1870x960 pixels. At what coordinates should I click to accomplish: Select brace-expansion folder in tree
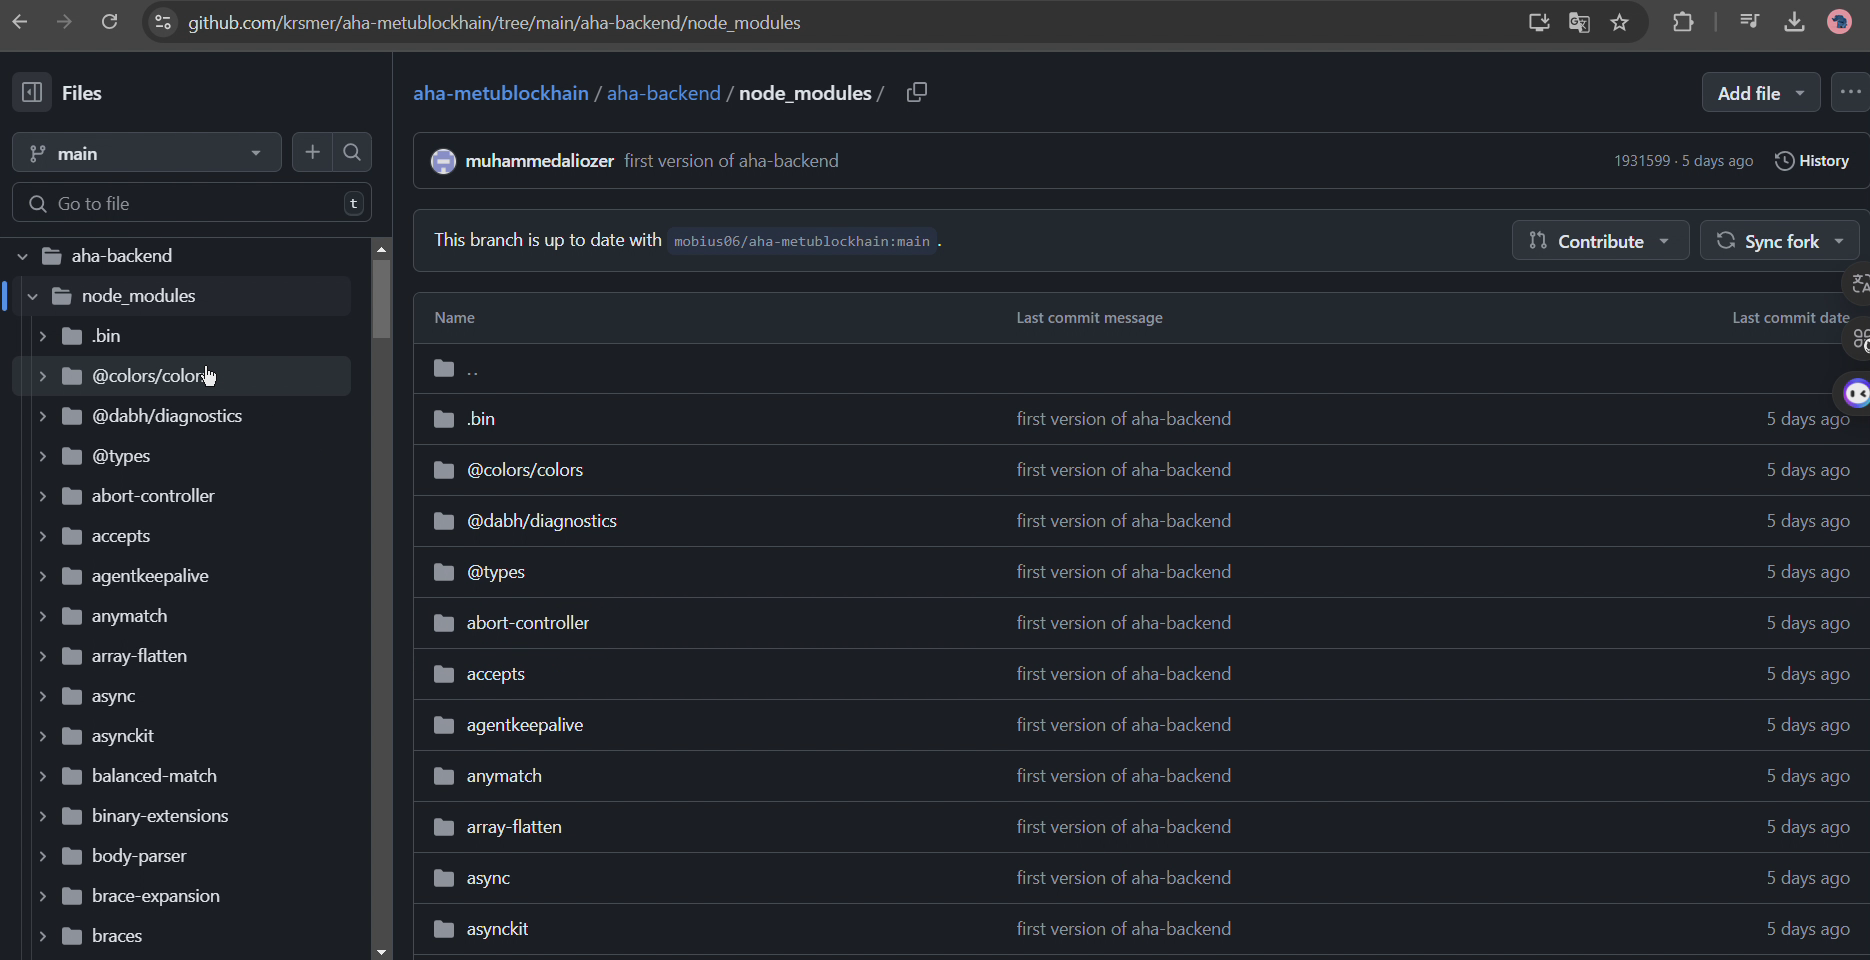click(156, 896)
